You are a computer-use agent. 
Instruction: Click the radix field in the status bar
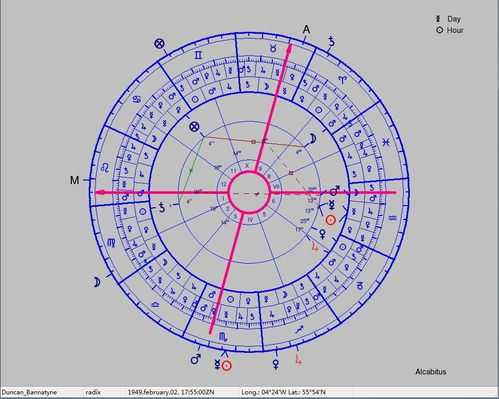point(93,392)
